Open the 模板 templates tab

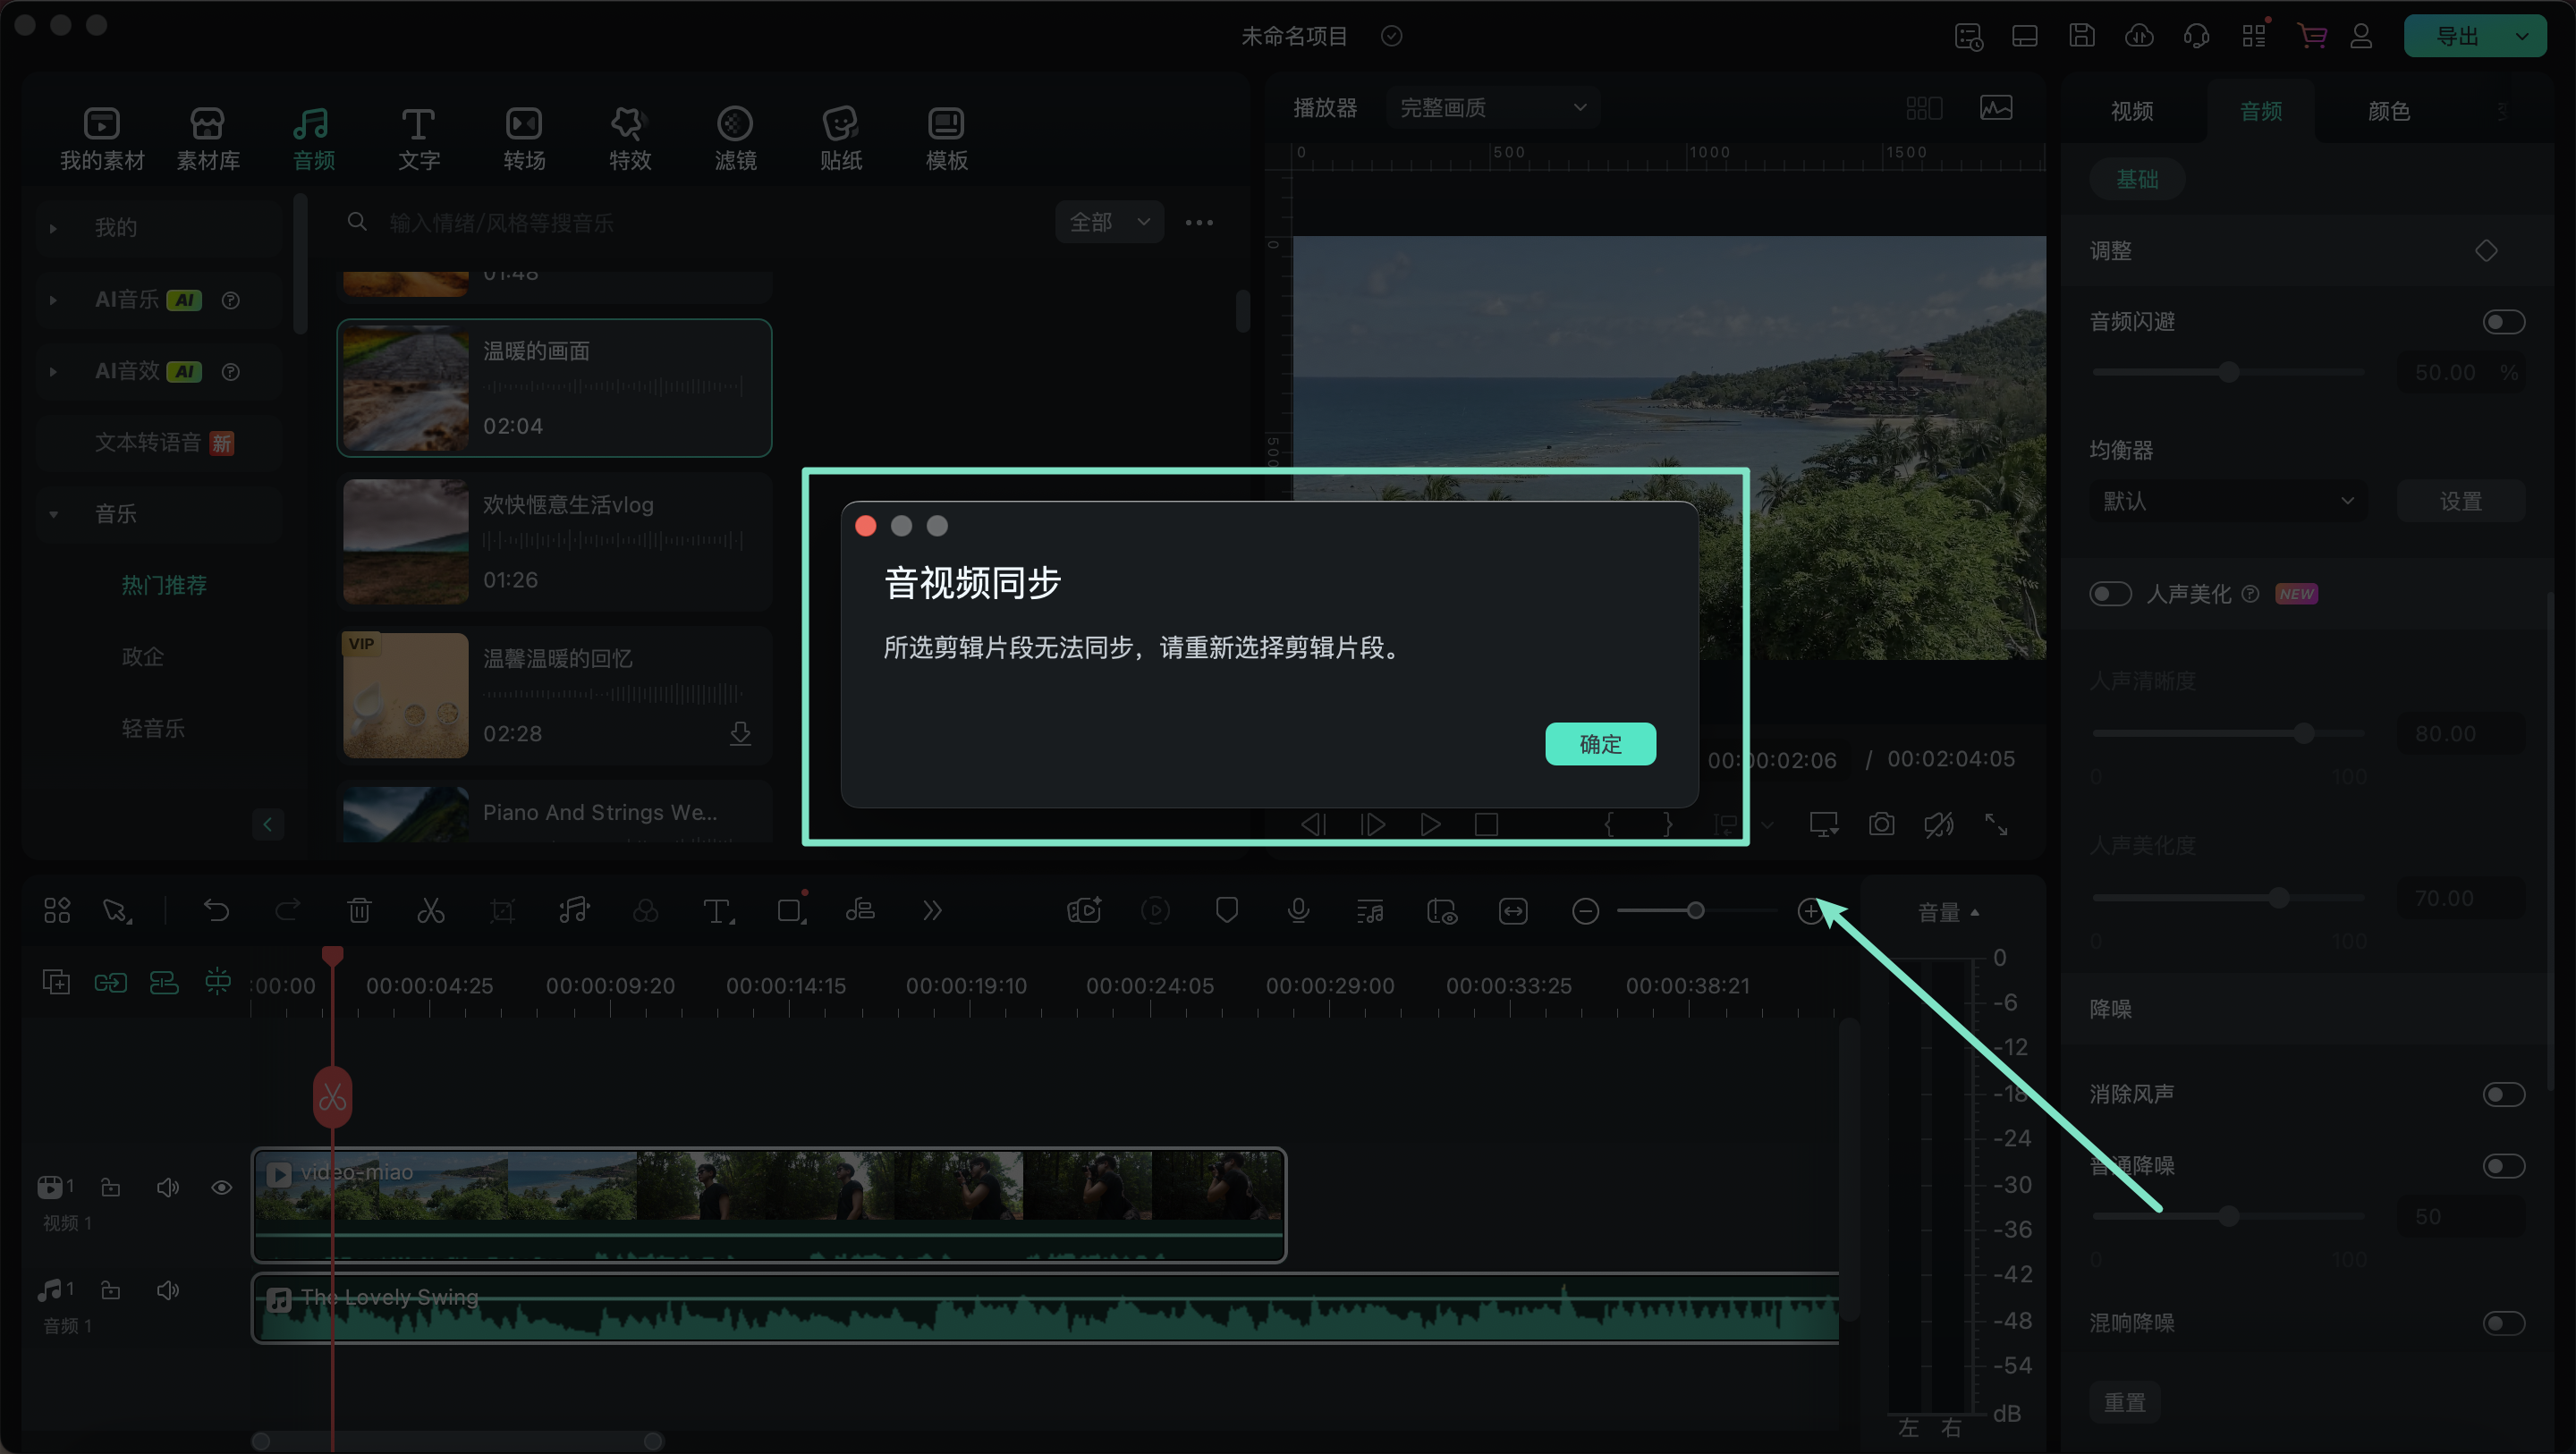(946, 139)
